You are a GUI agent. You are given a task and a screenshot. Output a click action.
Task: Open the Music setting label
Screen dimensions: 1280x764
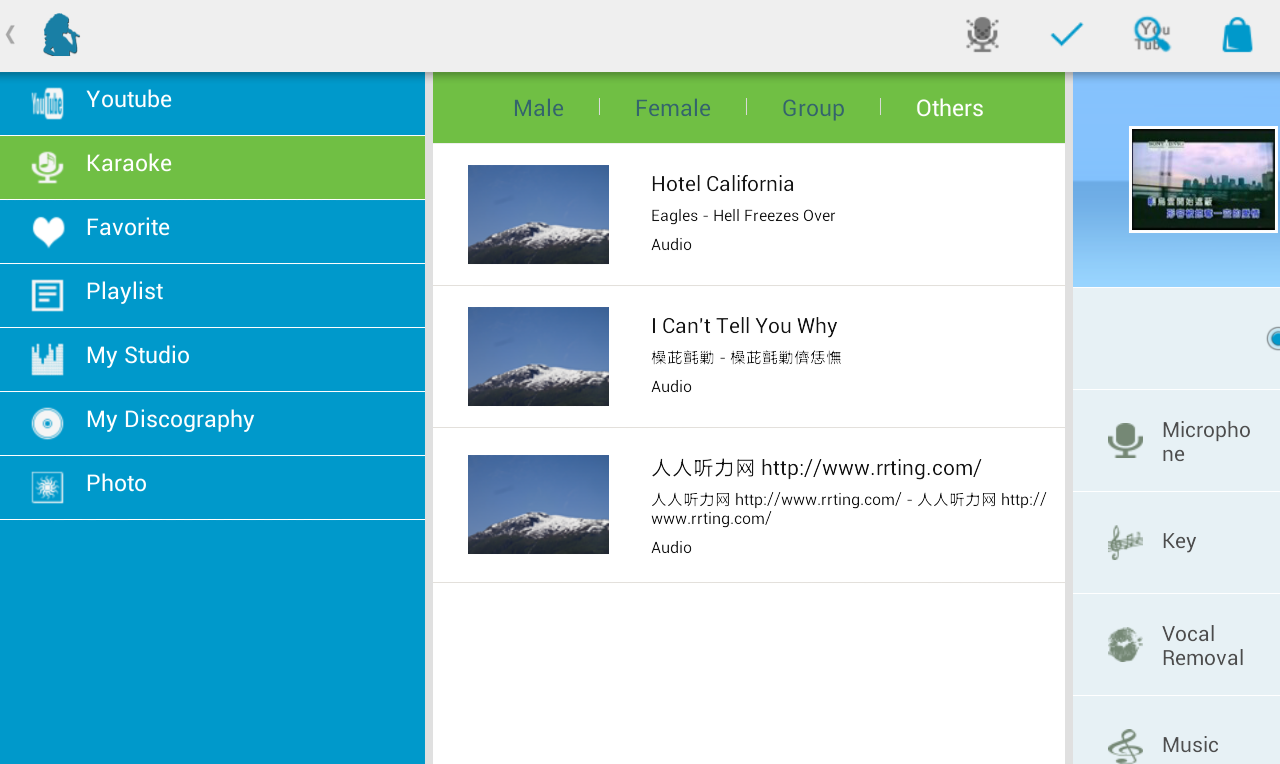point(1190,745)
